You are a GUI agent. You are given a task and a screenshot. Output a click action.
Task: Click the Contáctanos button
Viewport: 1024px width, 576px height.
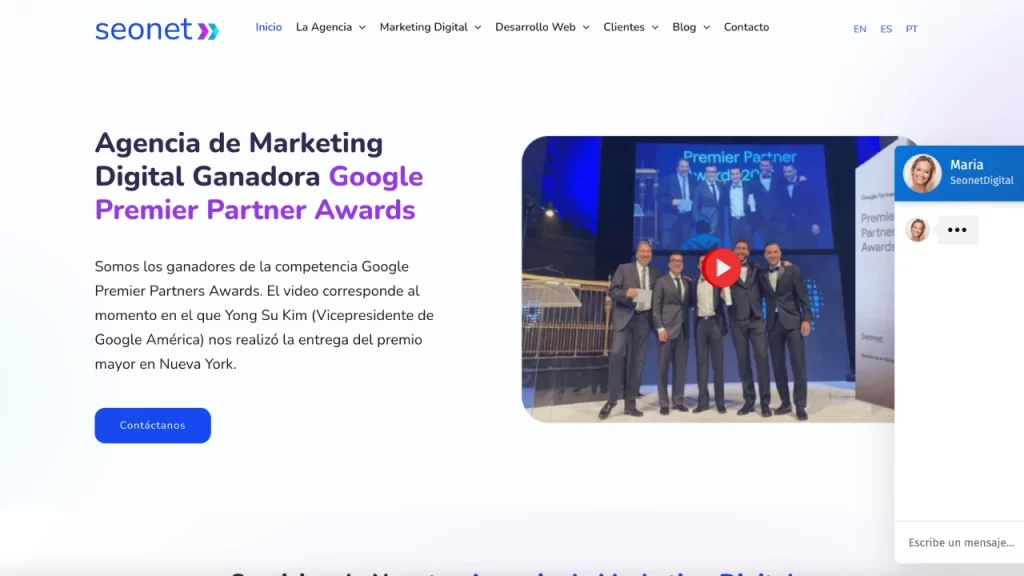[152, 425]
